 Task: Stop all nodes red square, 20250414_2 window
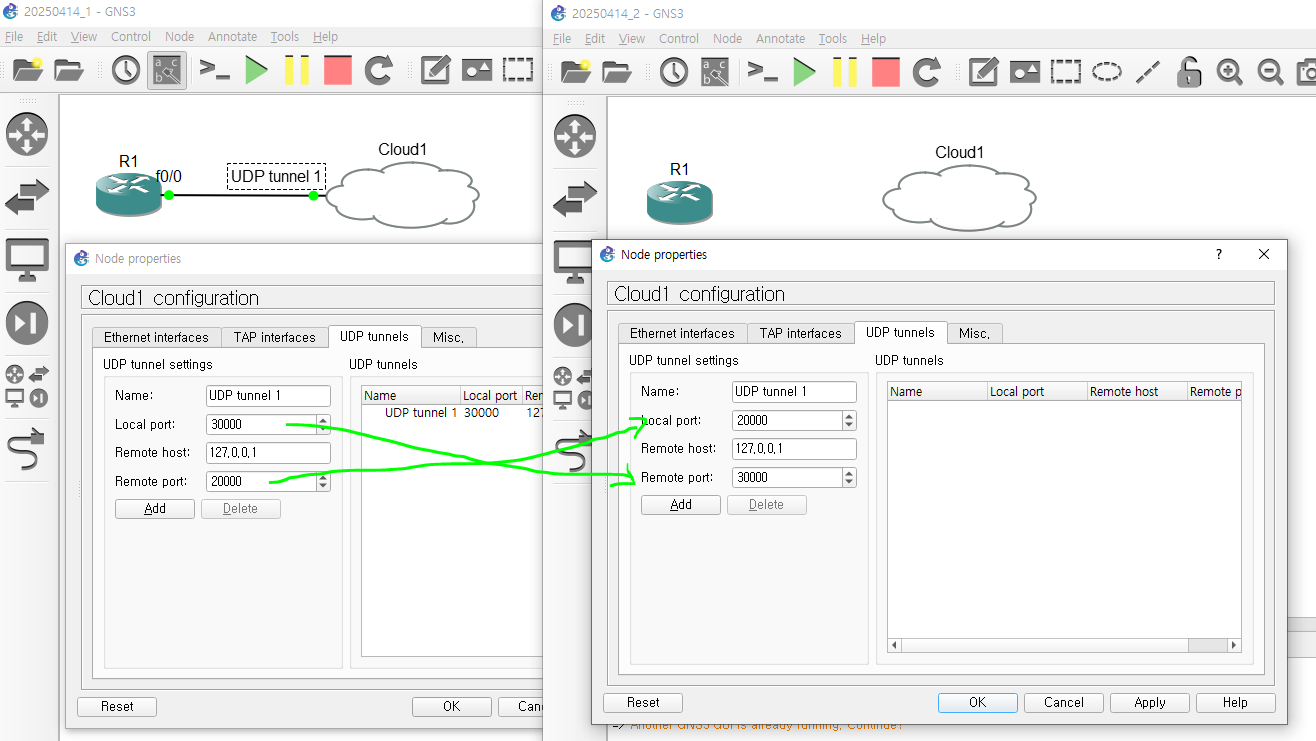click(x=886, y=72)
